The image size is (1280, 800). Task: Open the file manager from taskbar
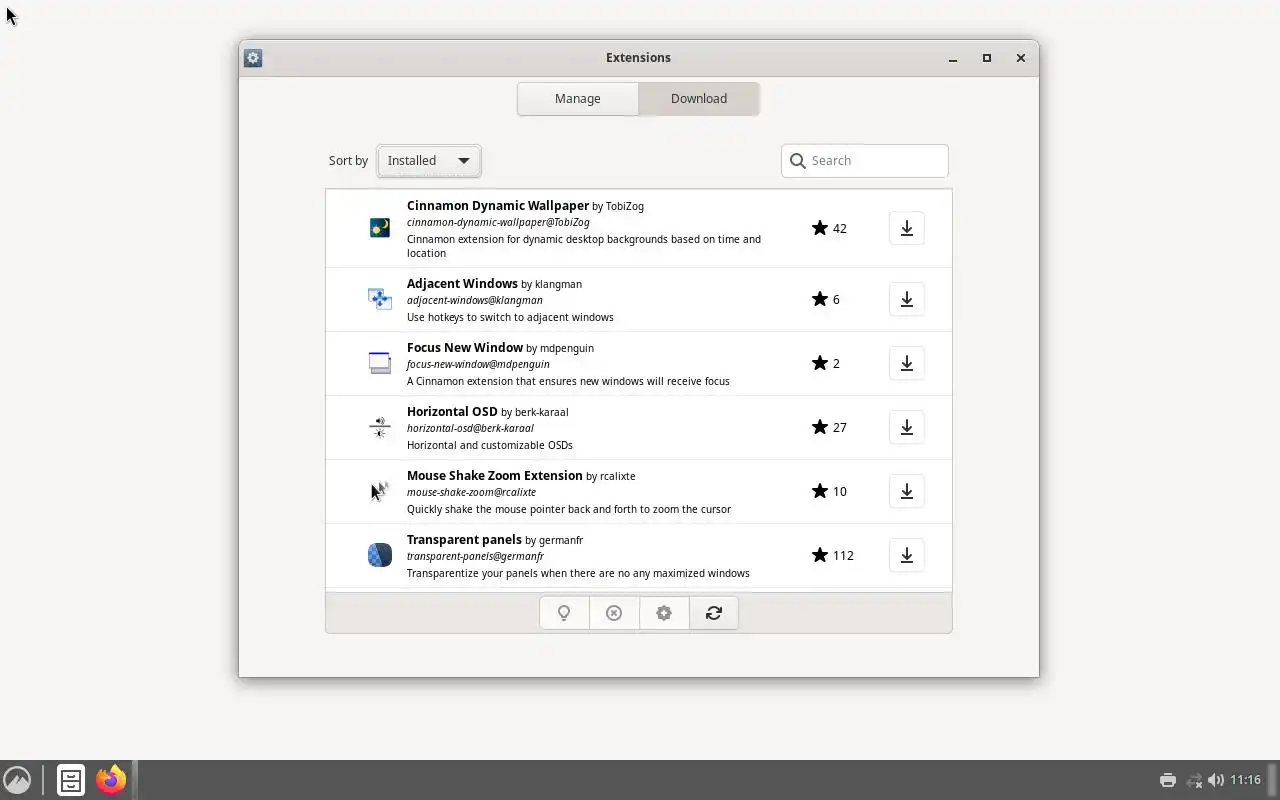71,780
